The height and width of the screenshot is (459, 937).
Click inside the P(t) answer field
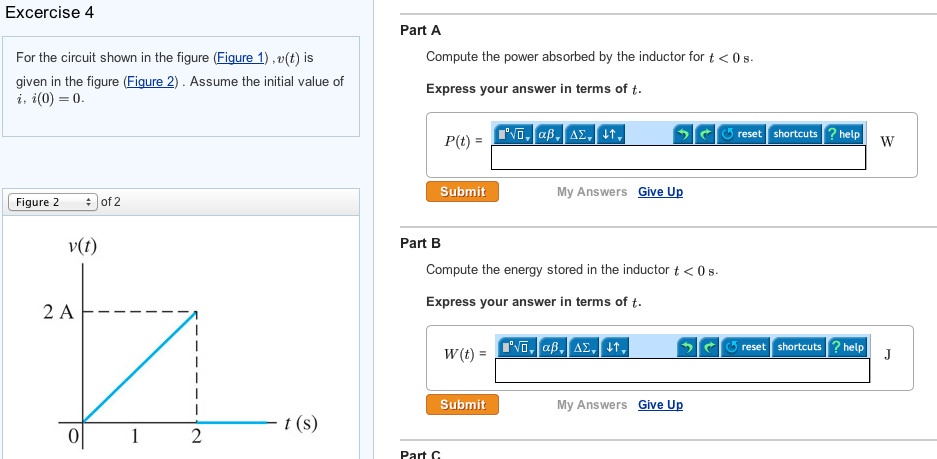678,157
